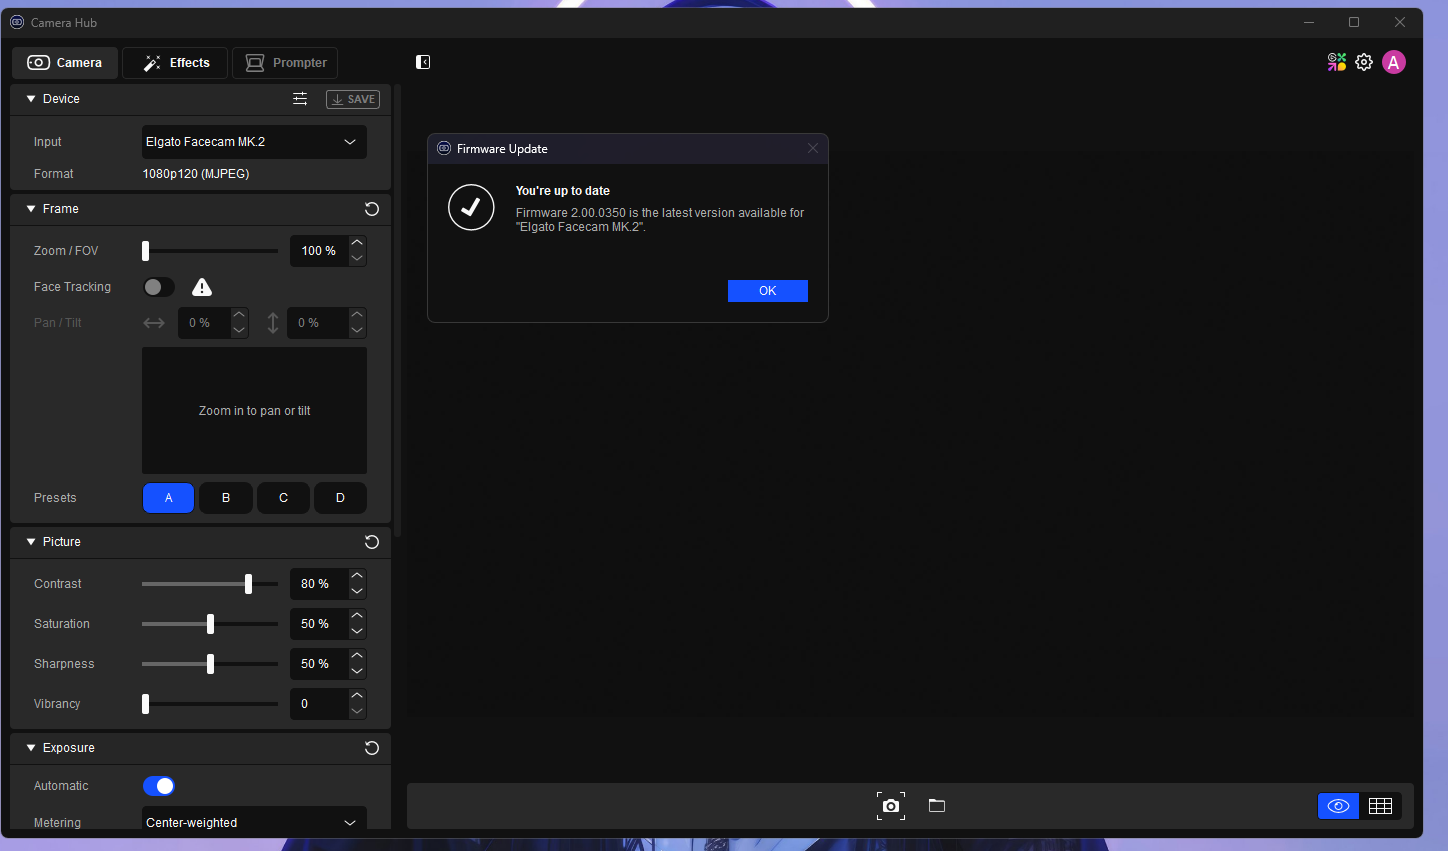Click the Saturation percentage field
1448x851 pixels.
pyautogui.click(x=319, y=624)
